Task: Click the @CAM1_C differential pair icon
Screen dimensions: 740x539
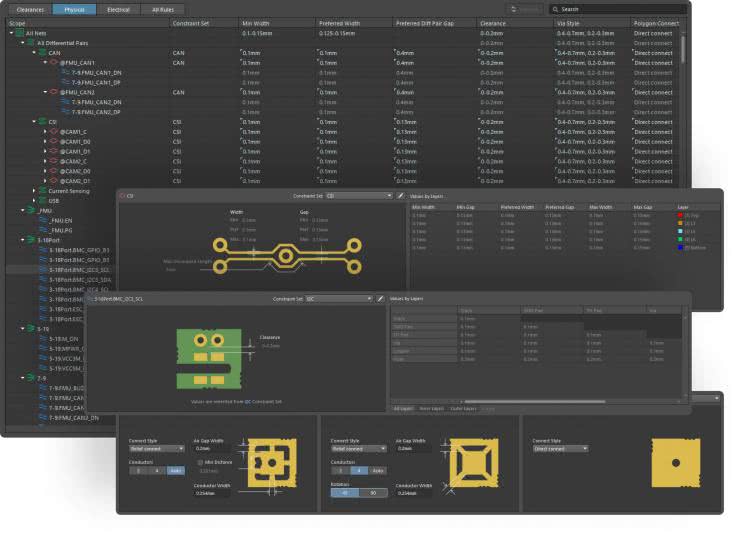Action: [54, 131]
